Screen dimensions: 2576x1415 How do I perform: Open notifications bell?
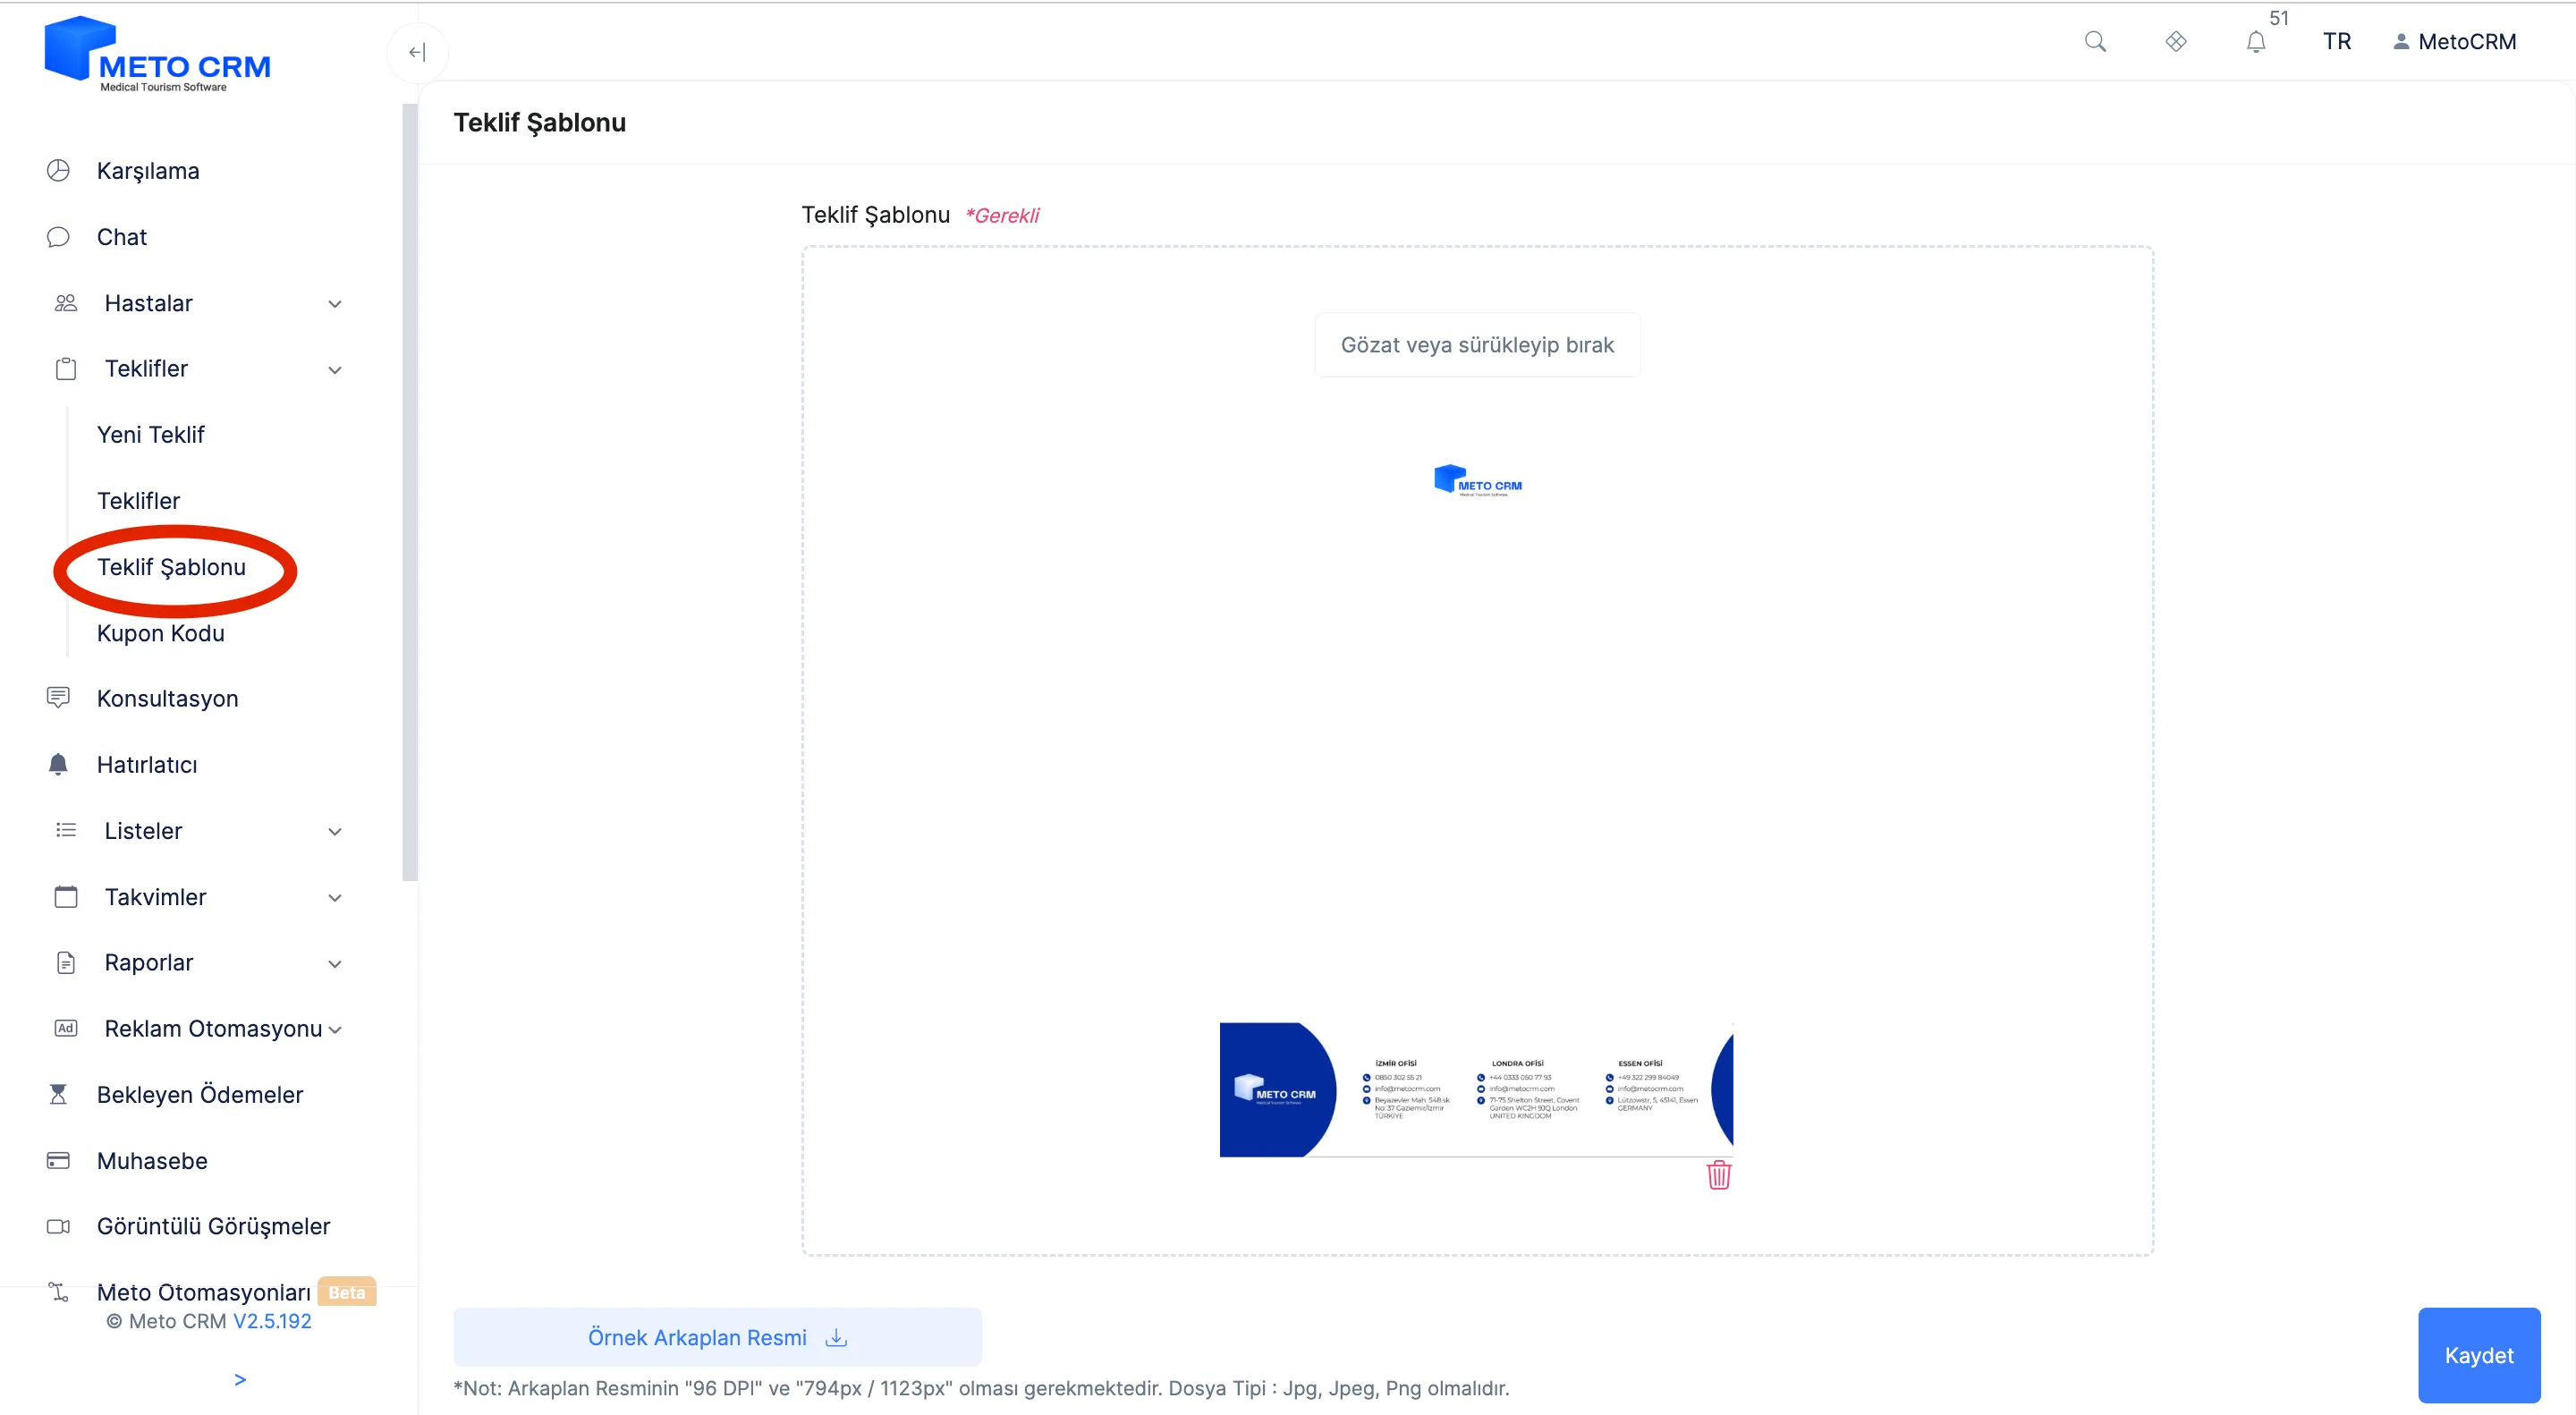click(2256, 42)
